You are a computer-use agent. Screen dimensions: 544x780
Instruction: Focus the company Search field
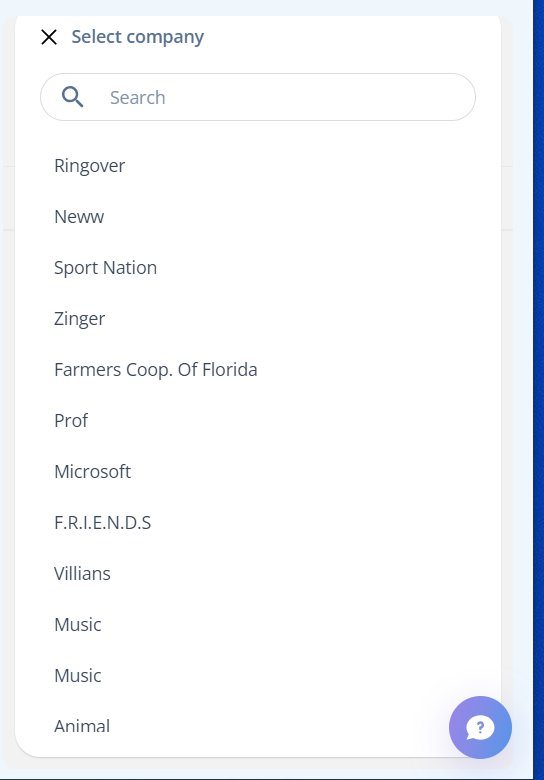pyautogui.click(x=258, y=97)
